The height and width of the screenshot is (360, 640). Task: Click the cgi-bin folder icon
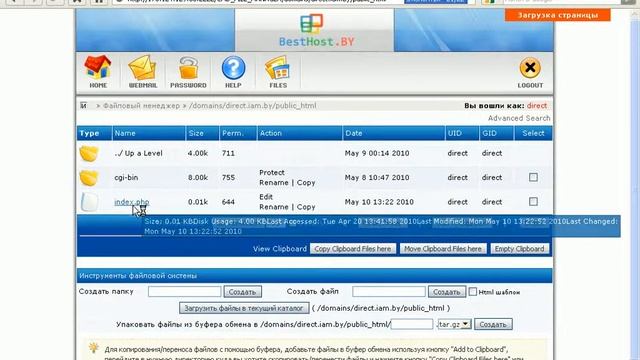click(x=89, y=178)
